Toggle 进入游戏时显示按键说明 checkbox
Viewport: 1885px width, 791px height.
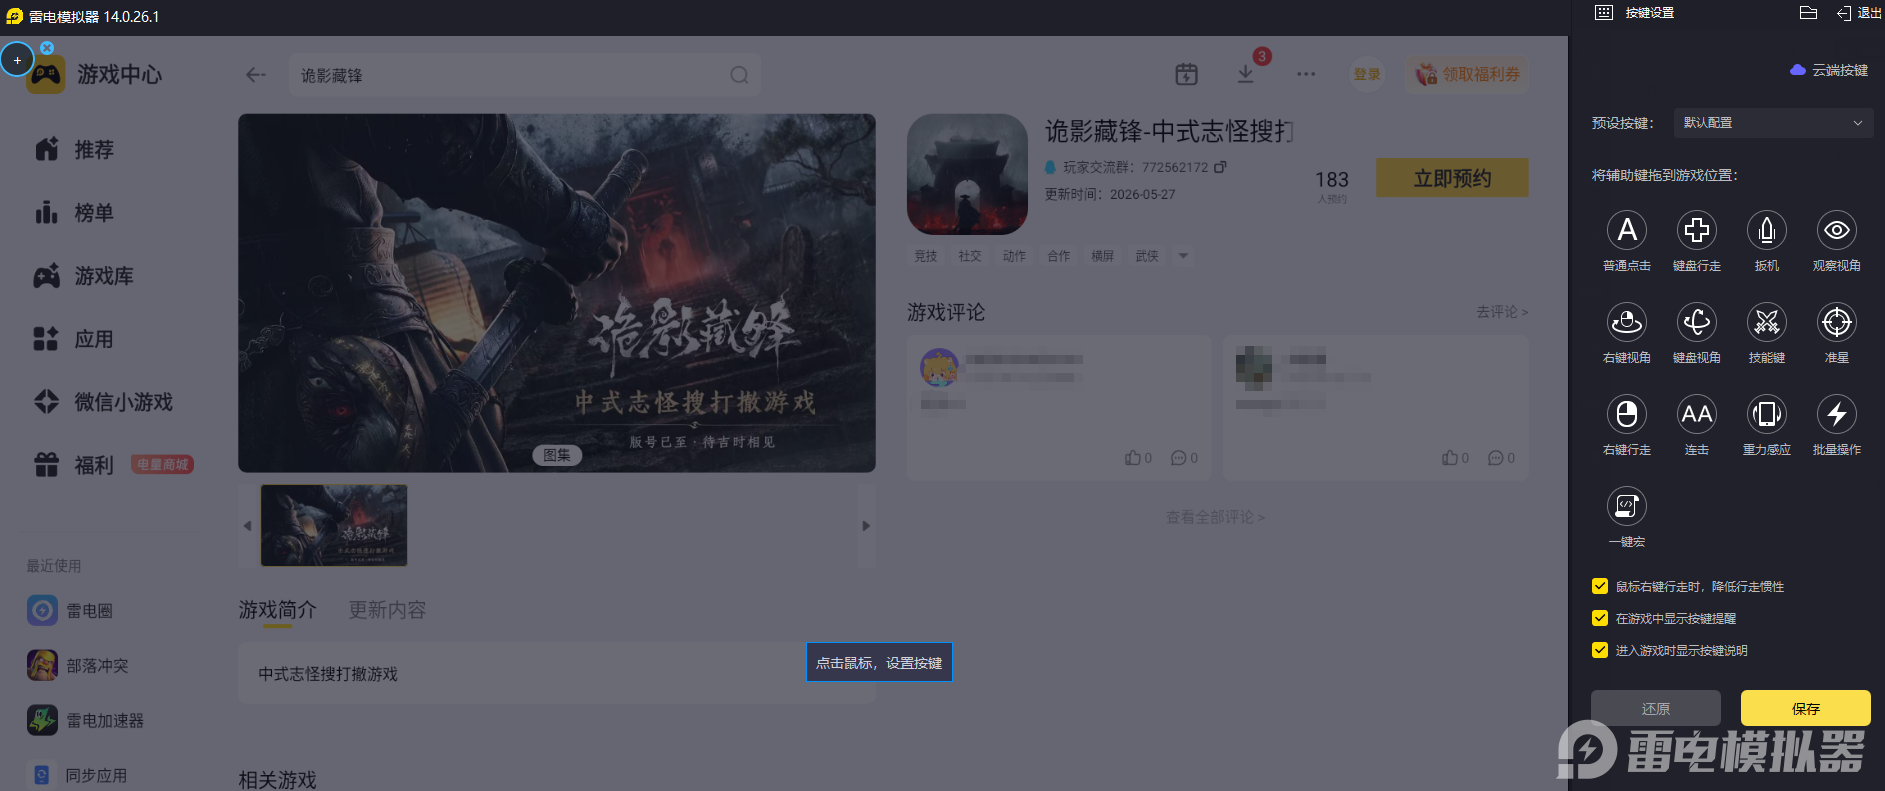(1600, 650)
